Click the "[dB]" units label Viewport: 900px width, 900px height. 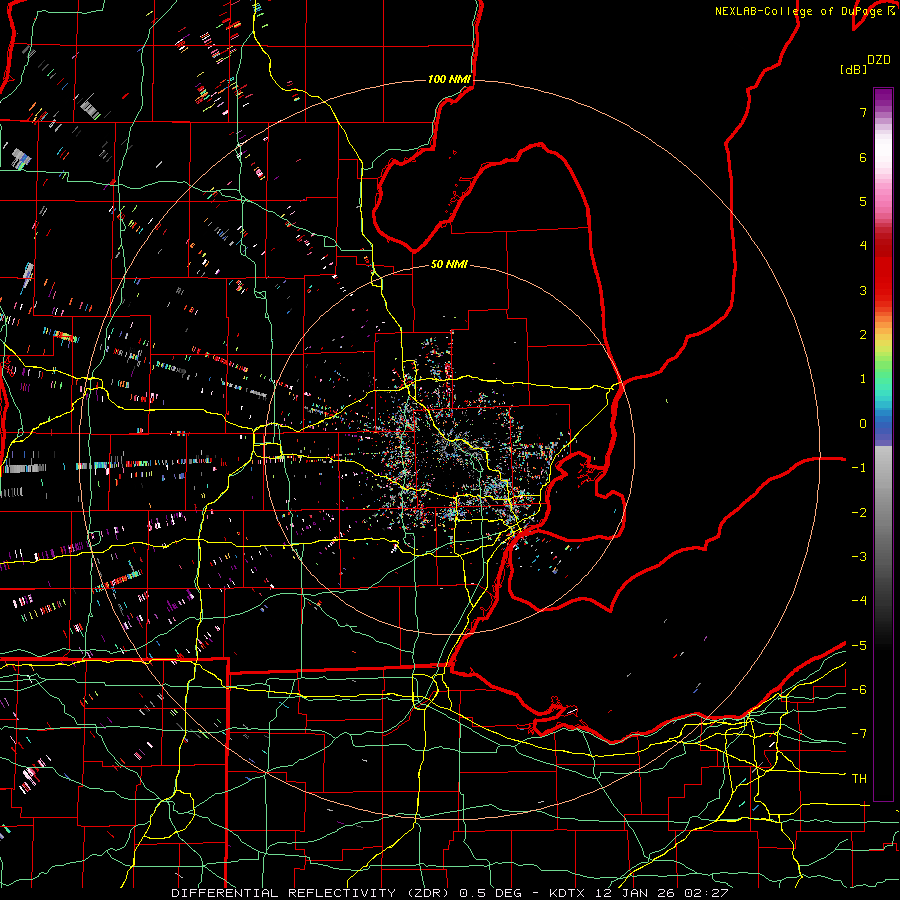coord(852,69)
